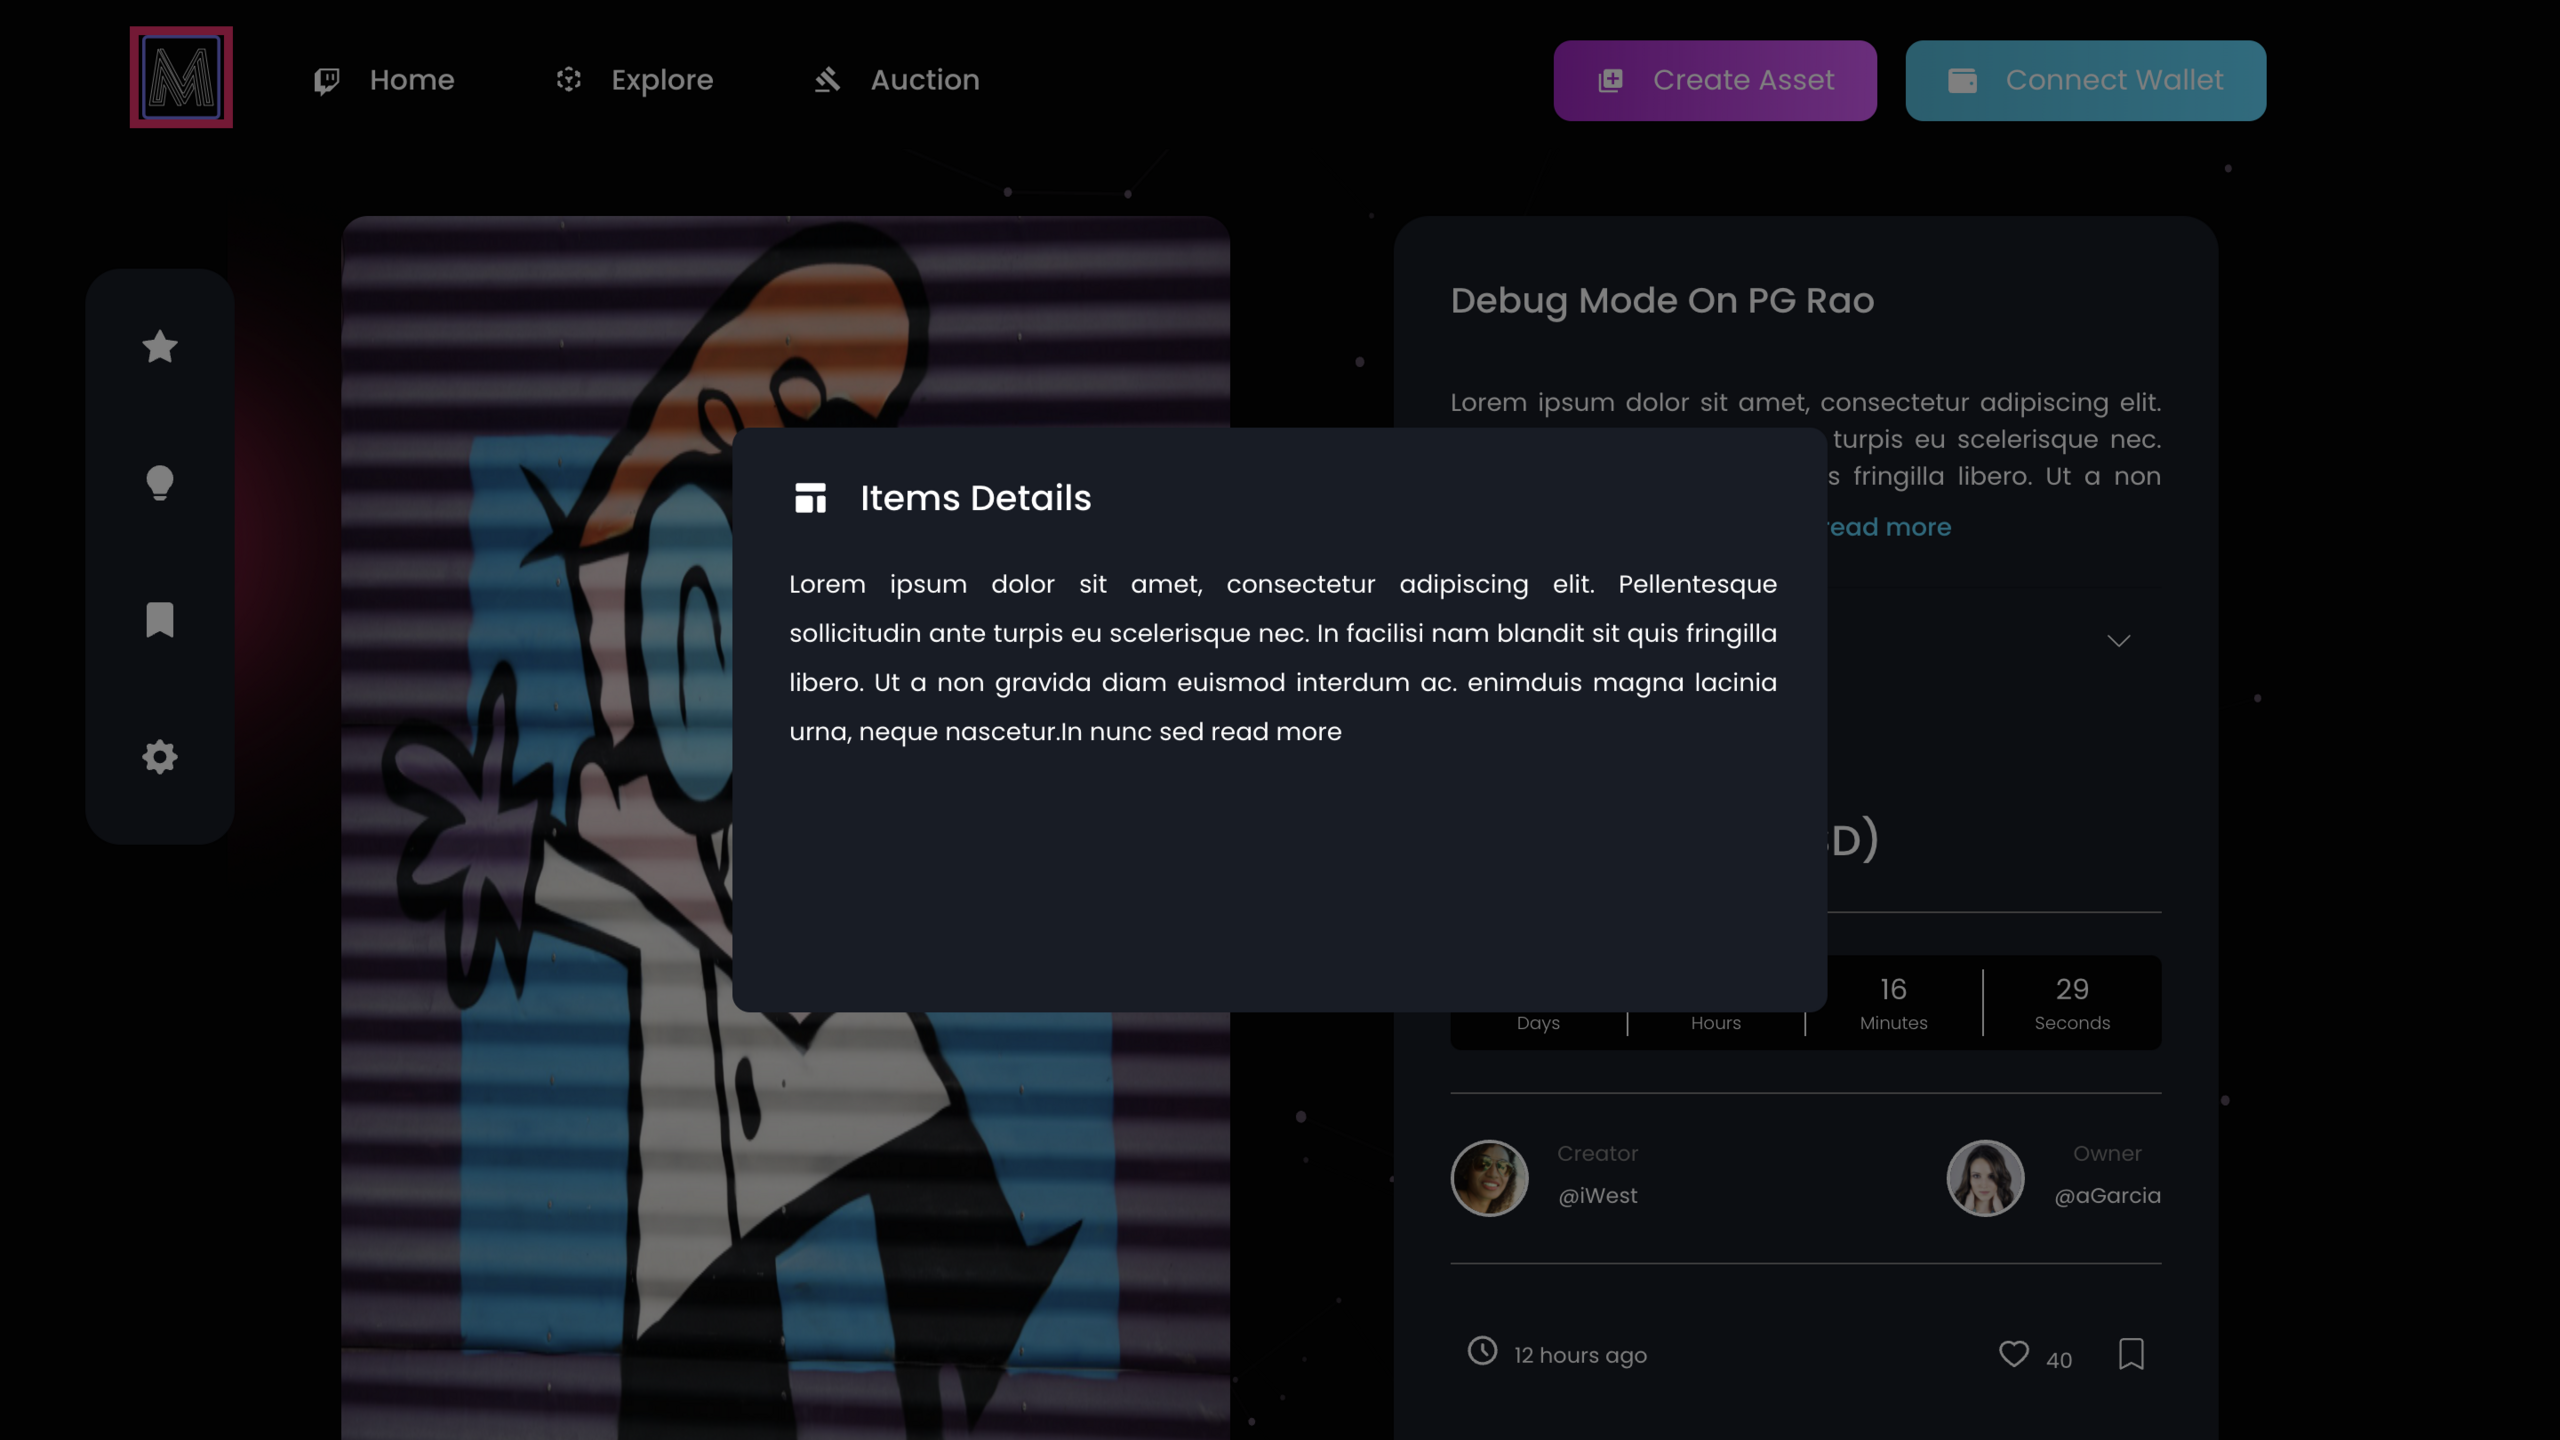2560x1440 pixels.
Task: Click the @iWest creator avatar
Action: click(x=1489, y=1178)
